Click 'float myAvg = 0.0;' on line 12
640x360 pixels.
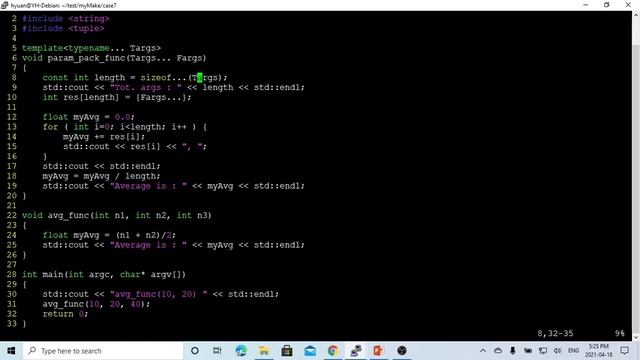coord(89,117)
